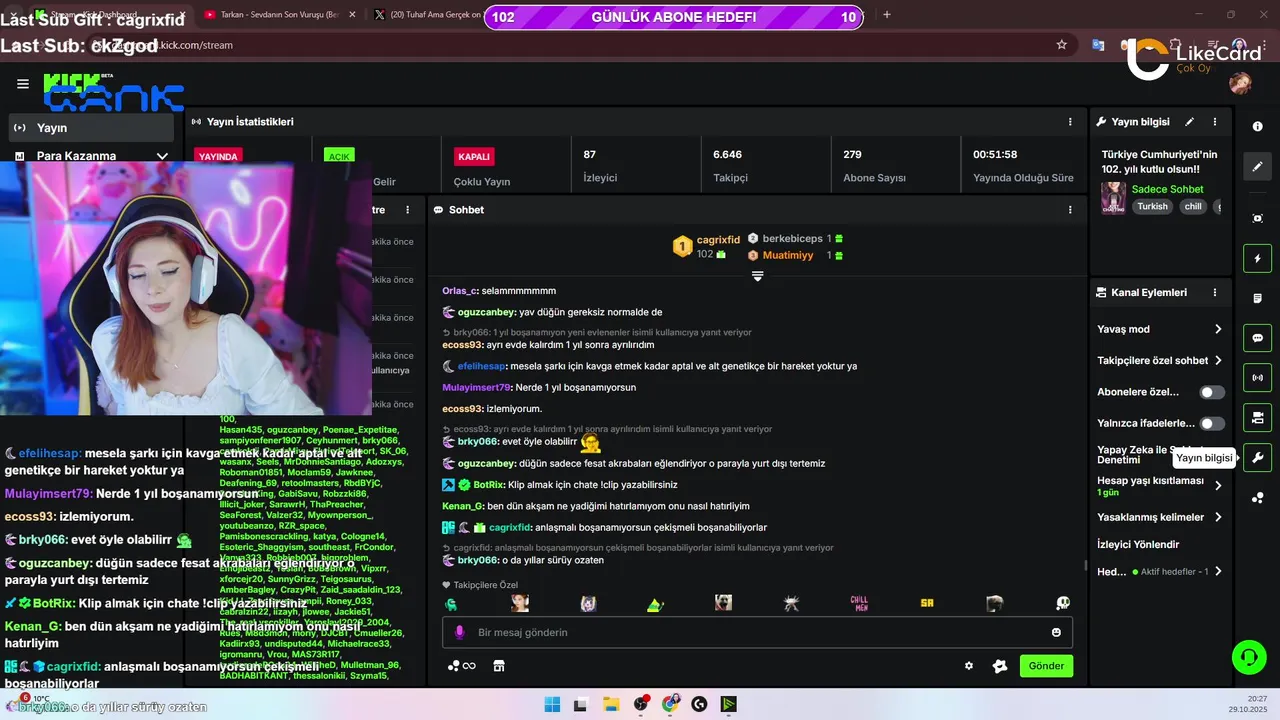Open Windows Start menu
Screen dimensions: 1280x720
tap(552, 704)
